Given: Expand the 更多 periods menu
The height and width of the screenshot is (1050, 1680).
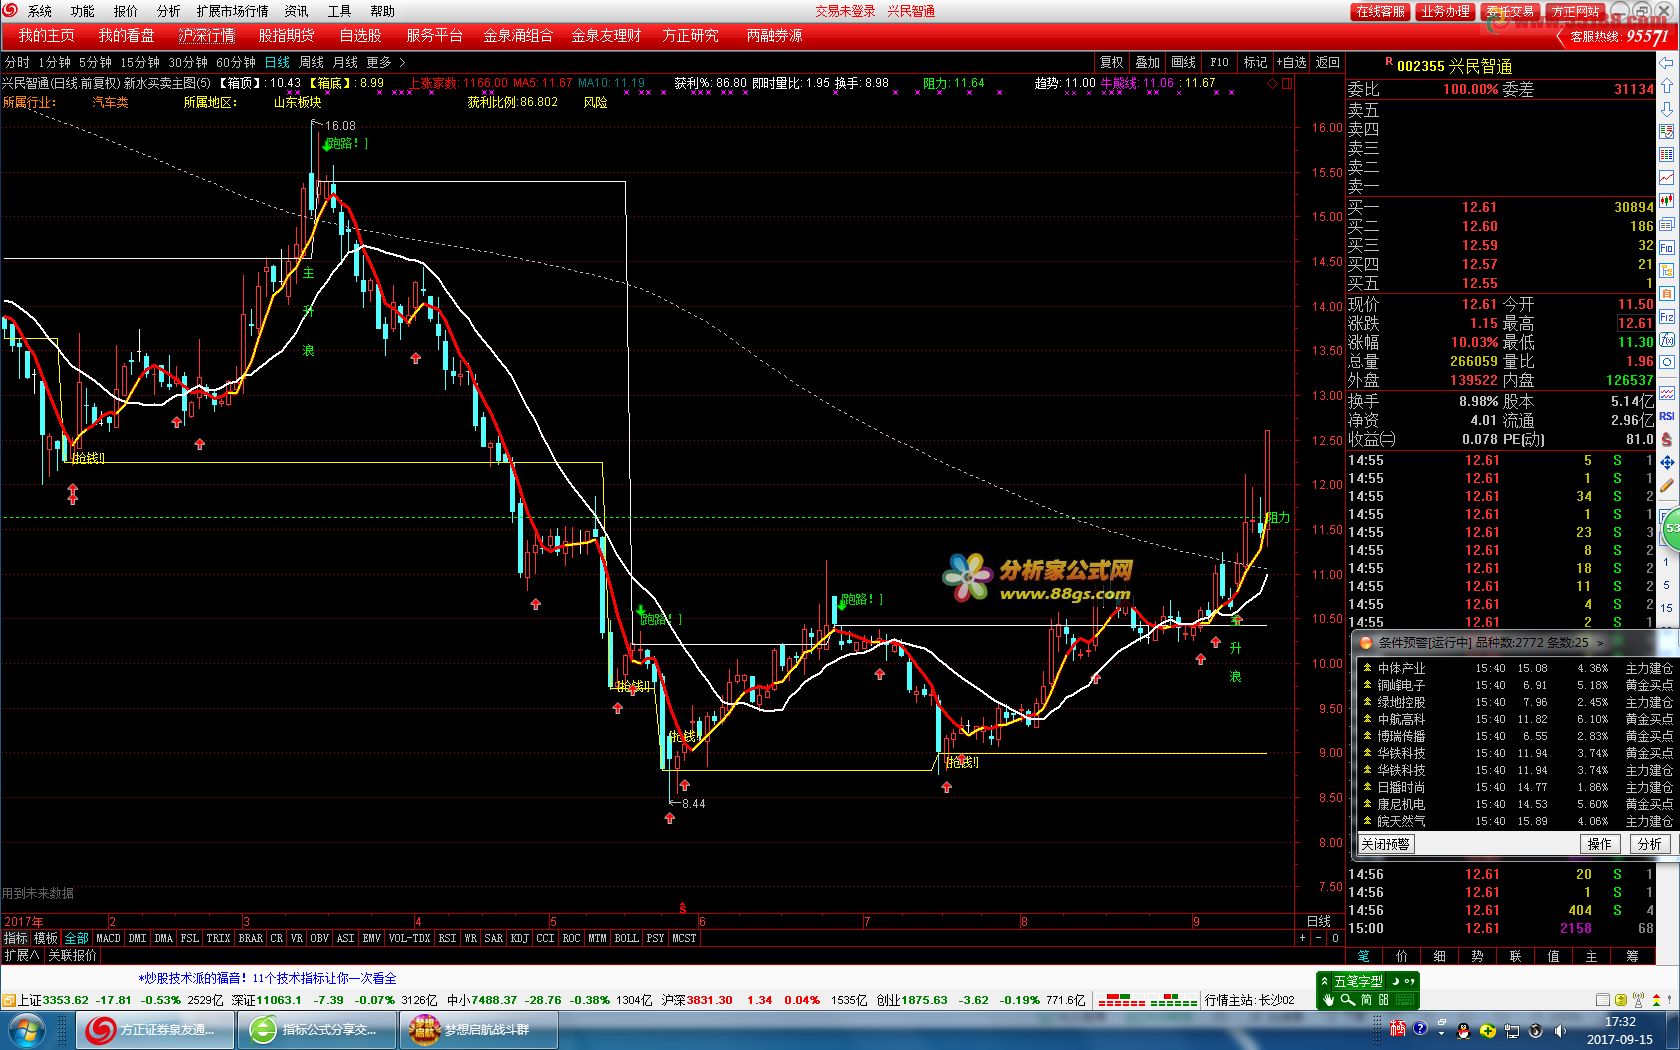Looking at the screenshot, I should (x=385, y=62).
